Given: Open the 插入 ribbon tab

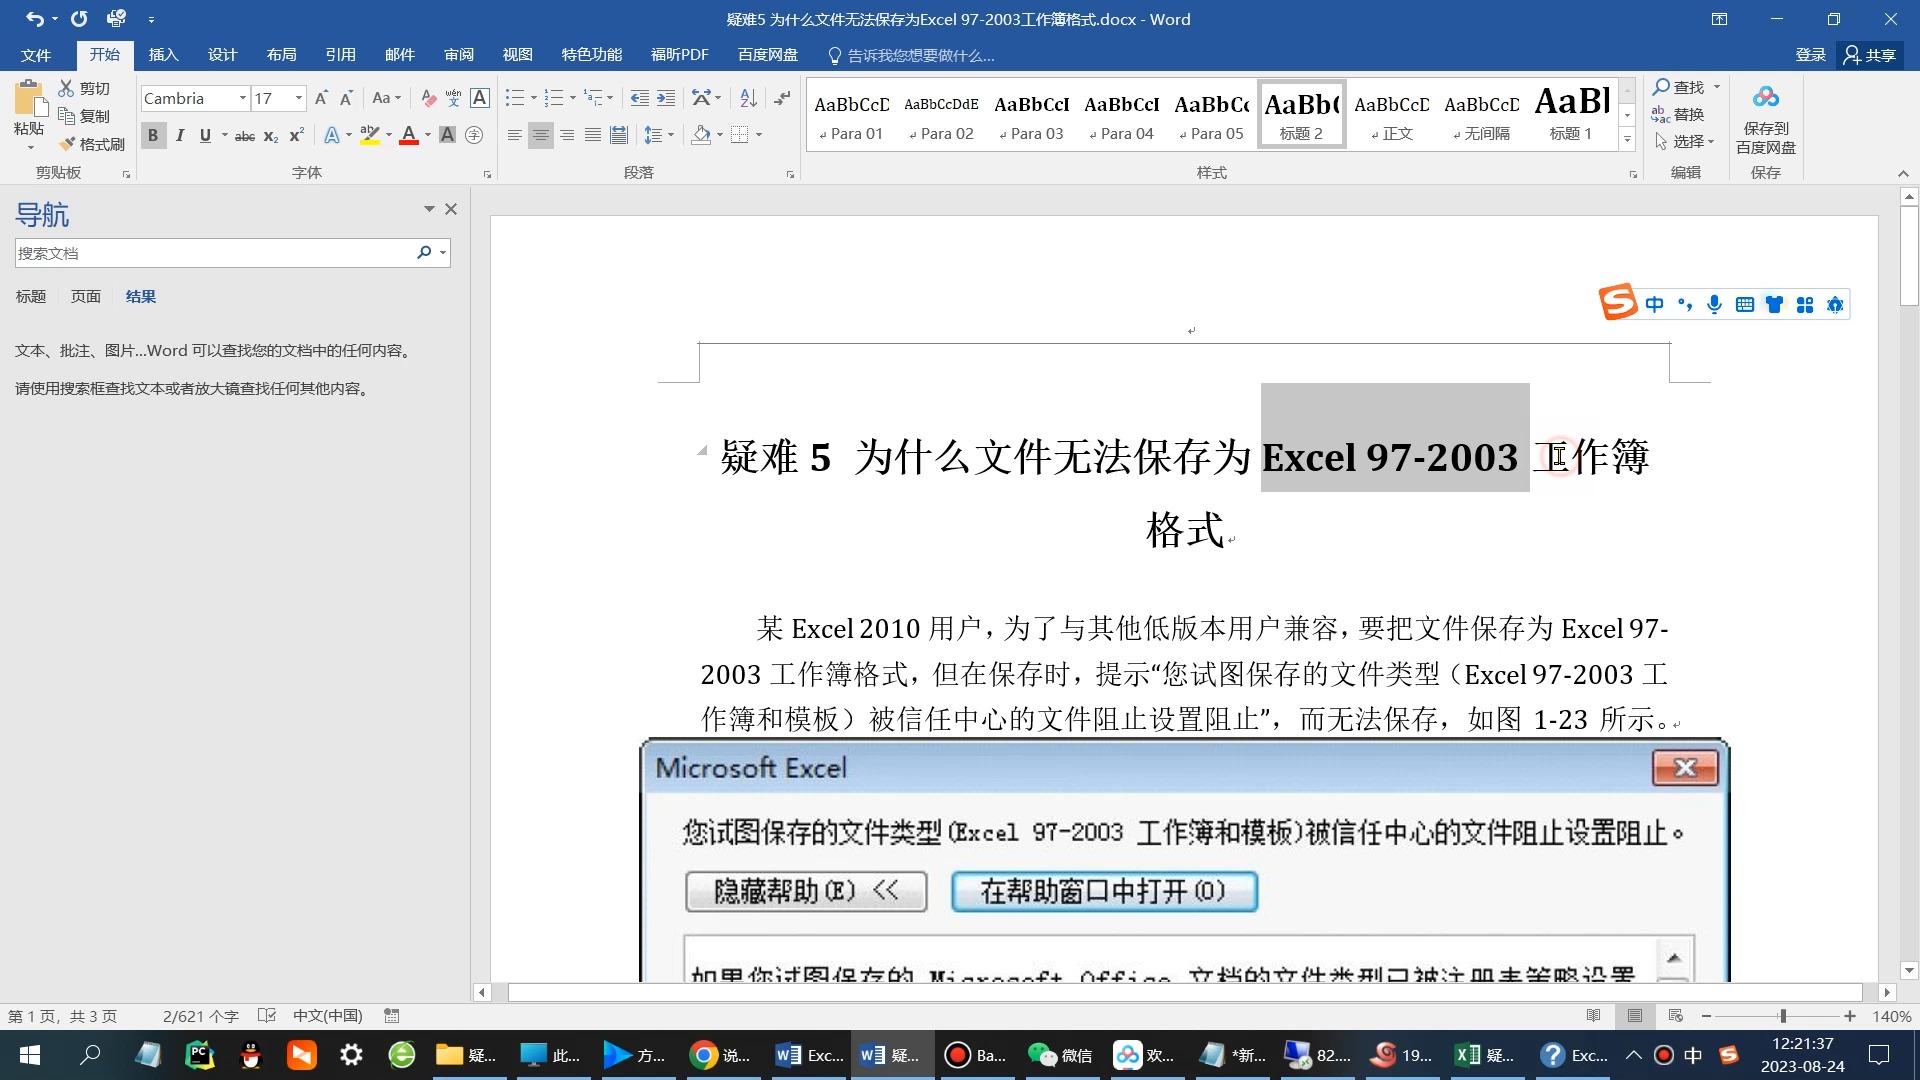Looking at the screenshot, I should pos(163,54).
